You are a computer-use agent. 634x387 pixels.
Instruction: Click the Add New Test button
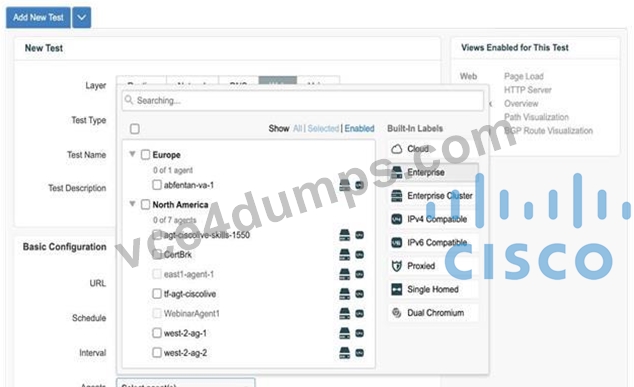38,17
